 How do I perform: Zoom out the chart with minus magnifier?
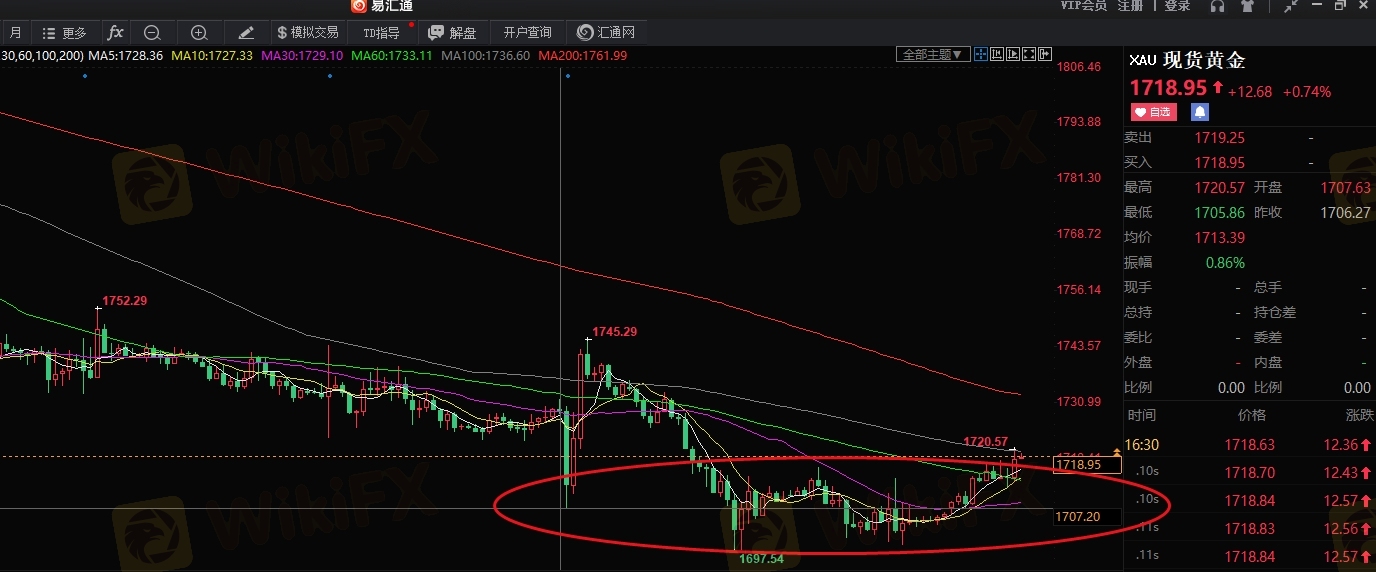click(152, 32)
